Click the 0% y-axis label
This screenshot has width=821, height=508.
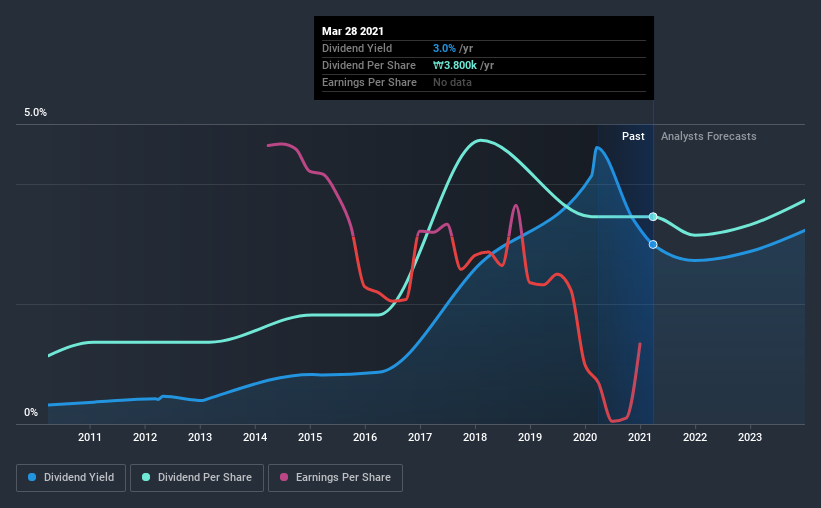pos(31,413)
